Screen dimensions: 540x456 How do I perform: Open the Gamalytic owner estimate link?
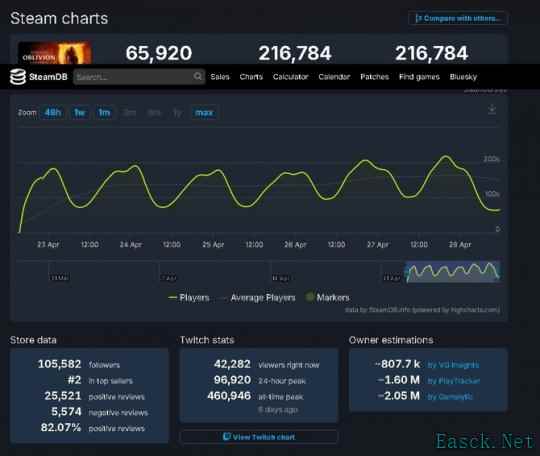pyautogui.click(x=450, y=397)
